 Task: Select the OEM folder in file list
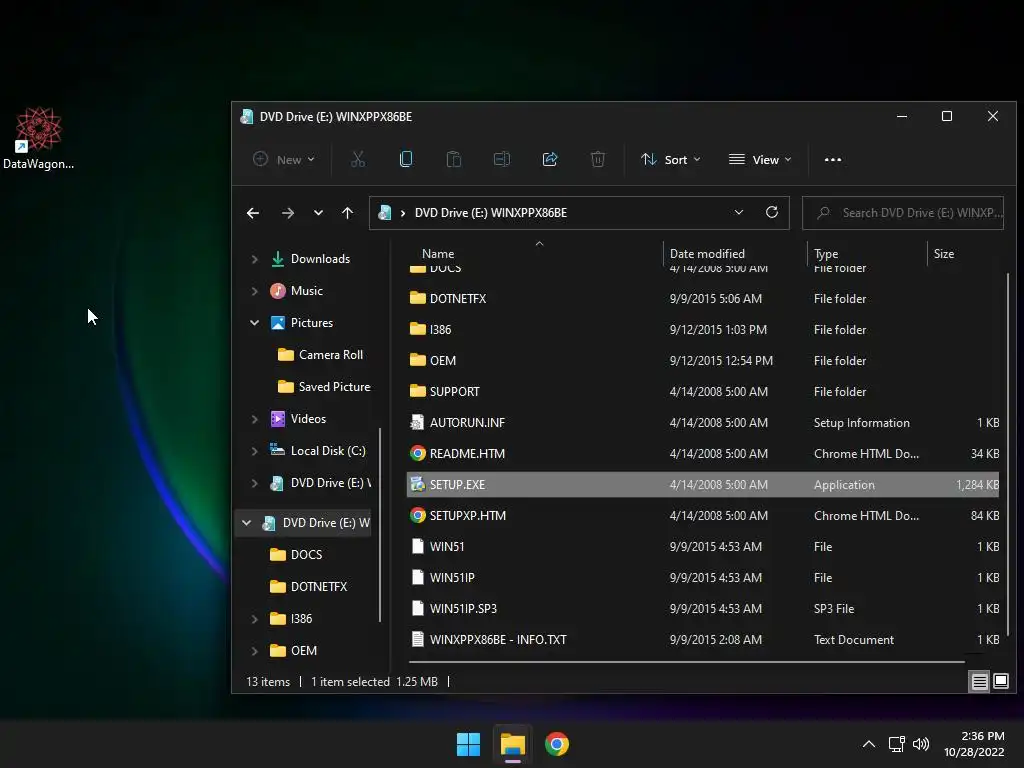tap(703, 360)
